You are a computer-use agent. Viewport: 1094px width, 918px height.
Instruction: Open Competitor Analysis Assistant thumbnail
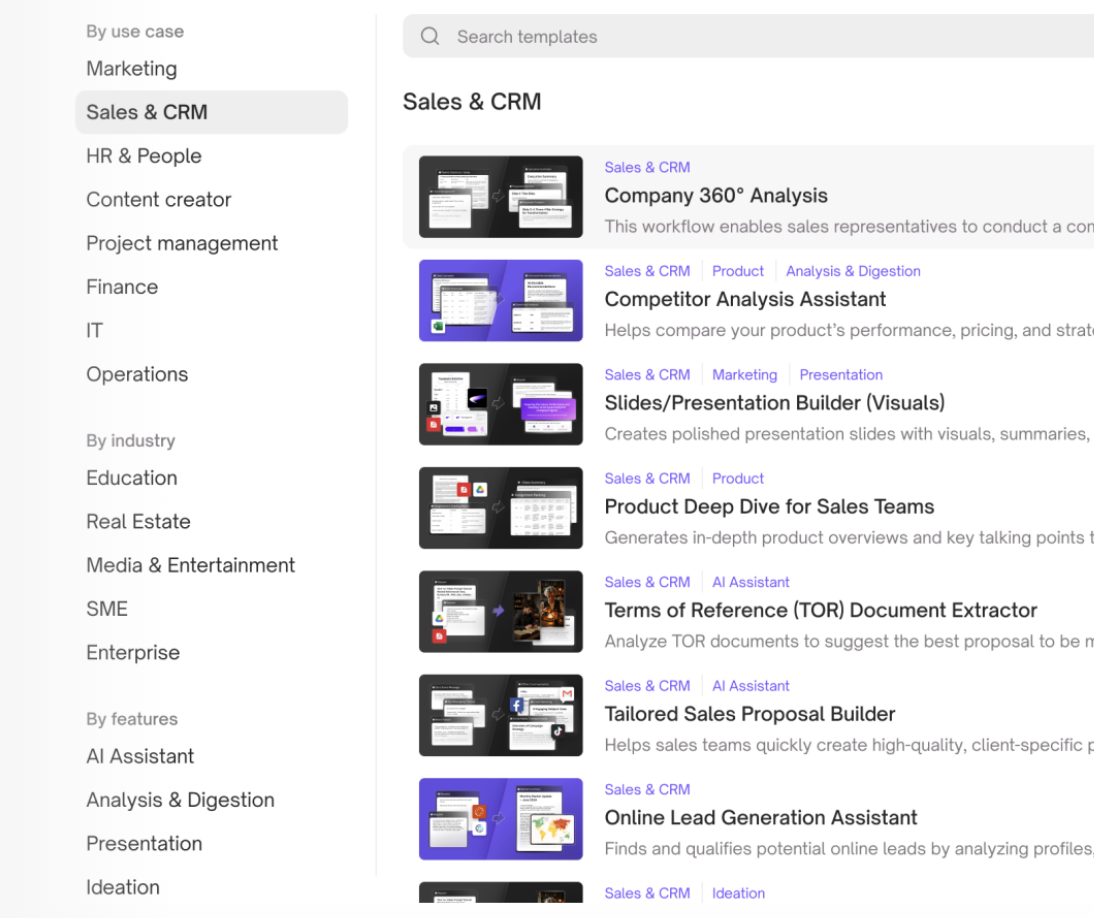(x=500, y=300)
